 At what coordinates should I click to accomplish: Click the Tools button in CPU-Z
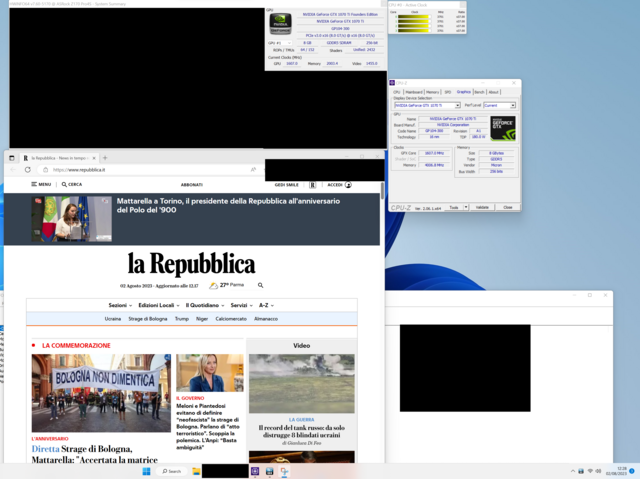click(453, 208)
